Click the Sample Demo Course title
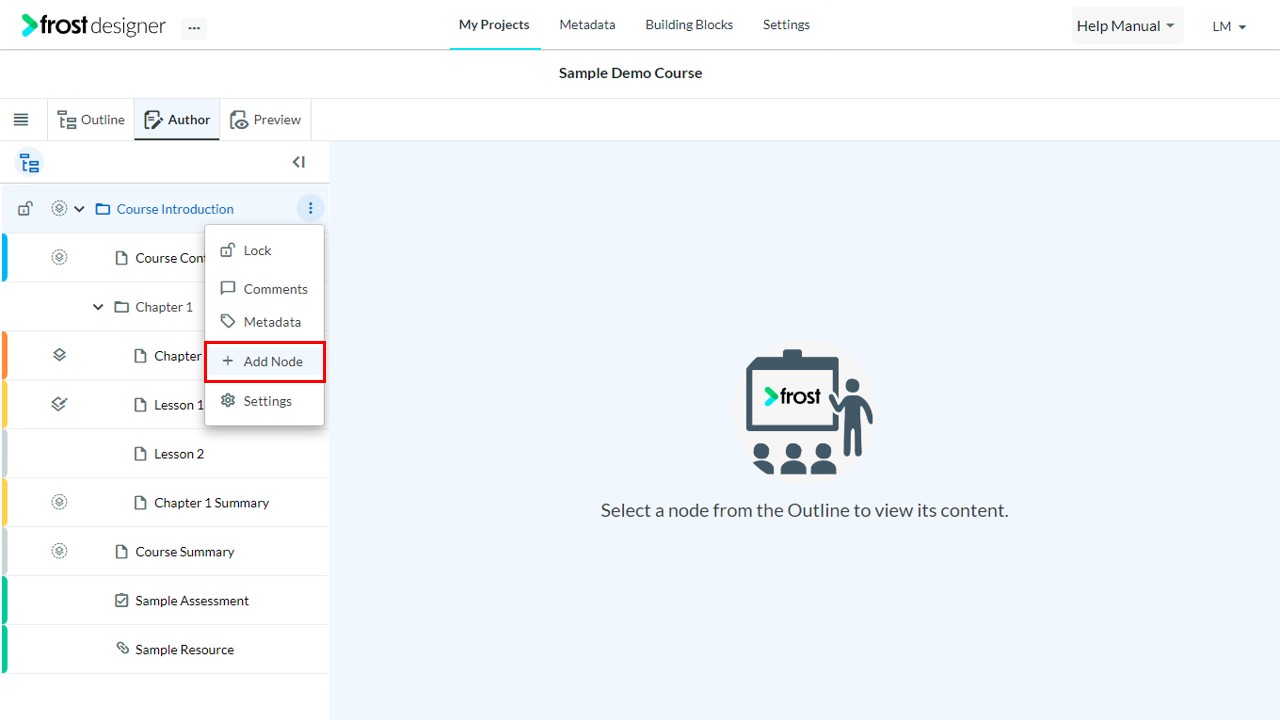Screen dimensions: 1280x720 [x=630, y=73]
